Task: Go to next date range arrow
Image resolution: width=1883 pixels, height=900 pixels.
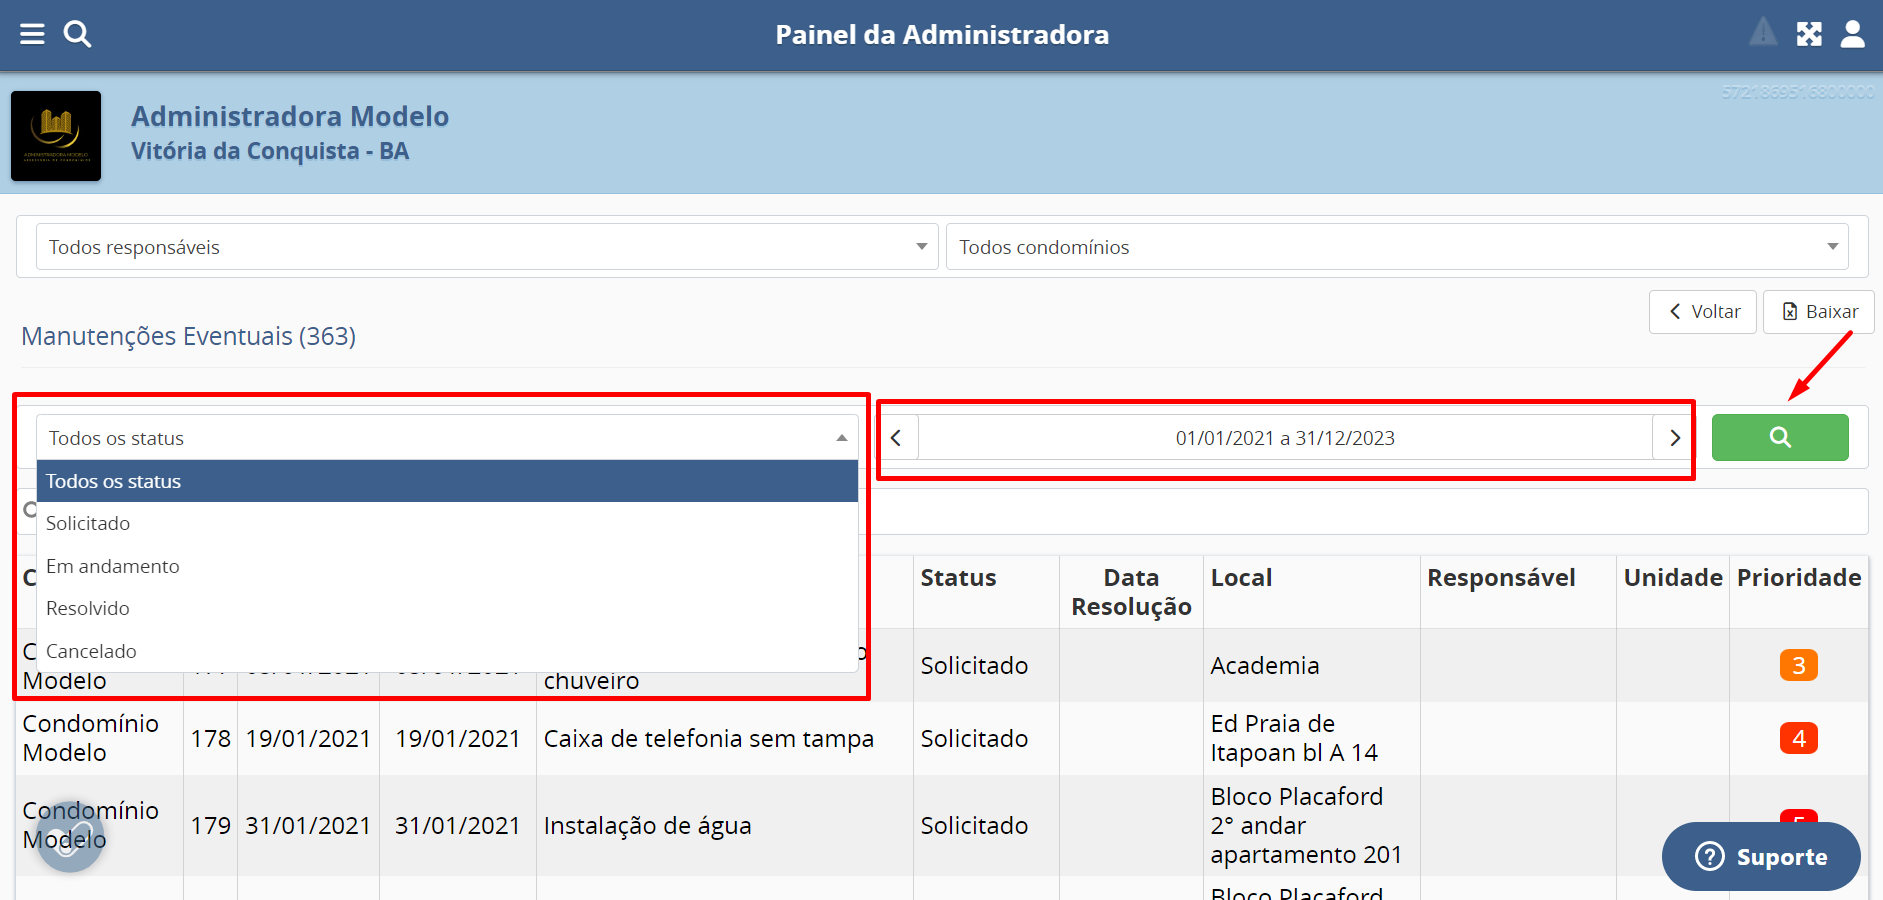Action: 1674,438
